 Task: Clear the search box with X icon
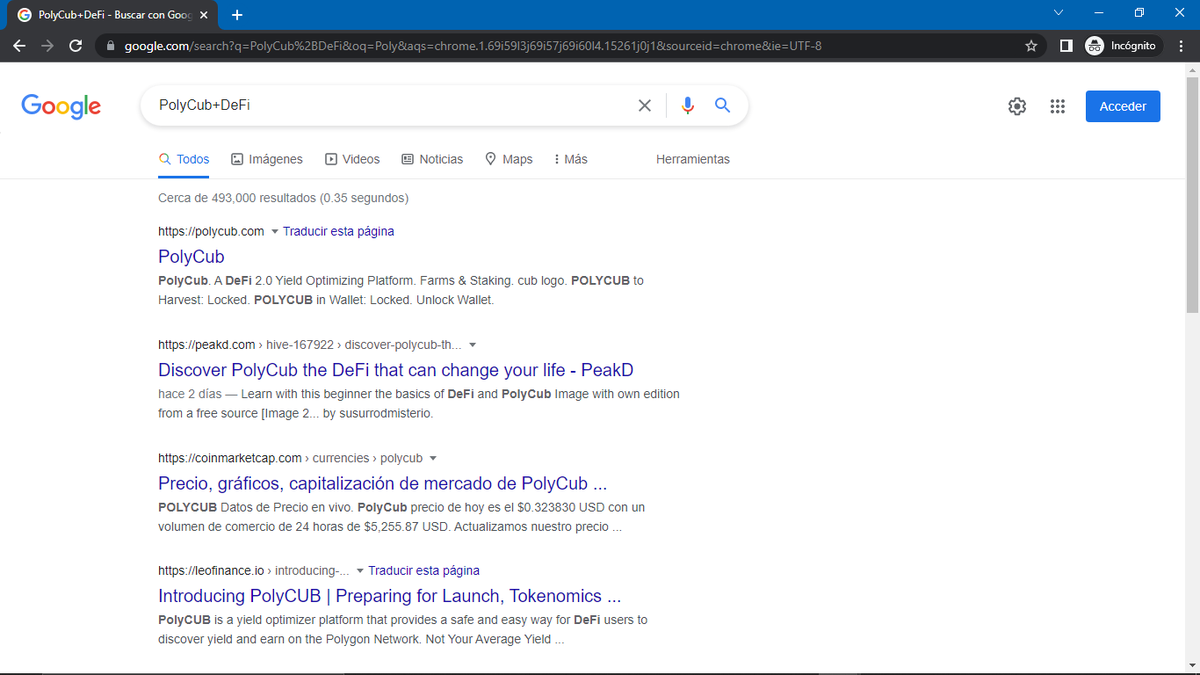(x=645, y=106)
